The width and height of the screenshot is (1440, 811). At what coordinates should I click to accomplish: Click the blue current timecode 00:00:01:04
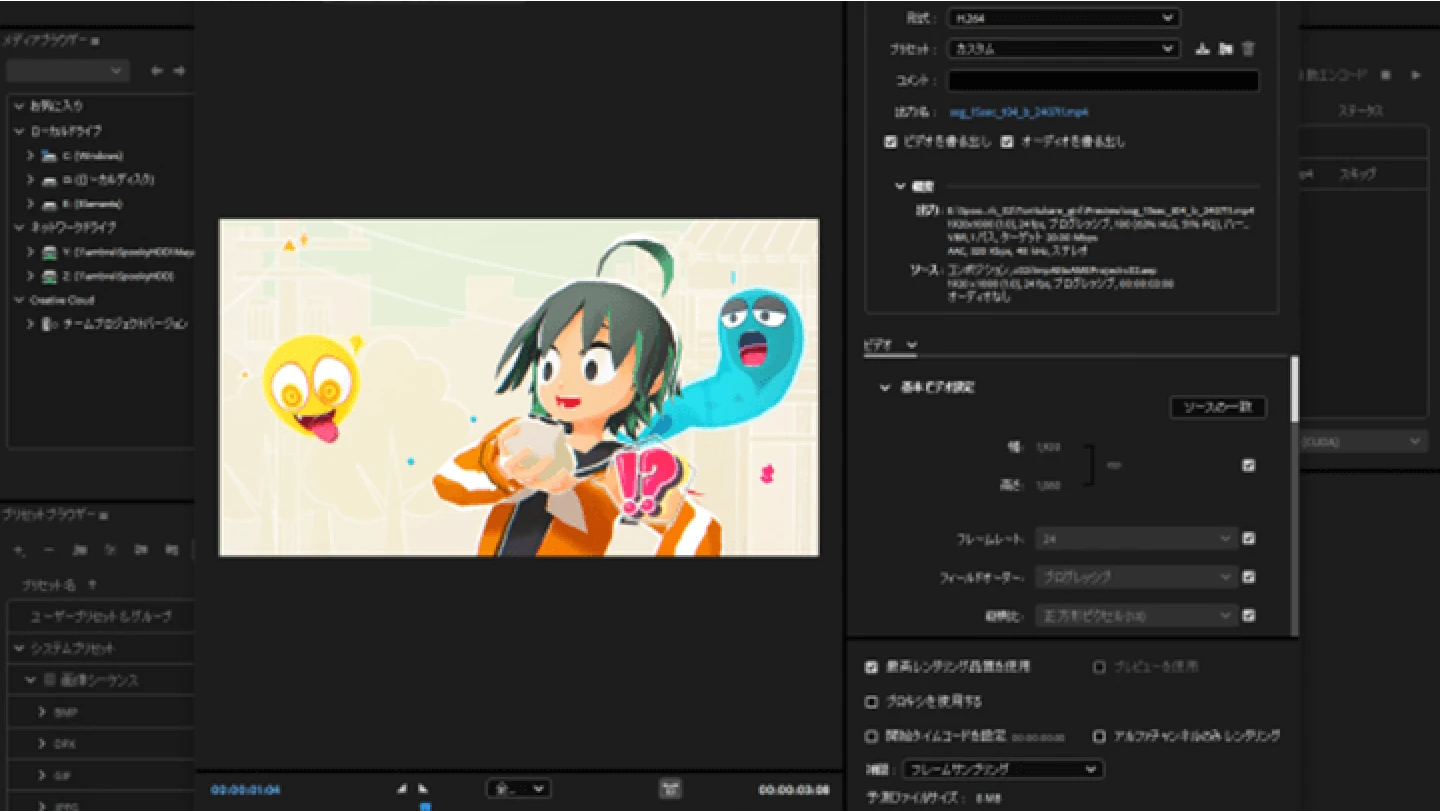coord(245,790)
